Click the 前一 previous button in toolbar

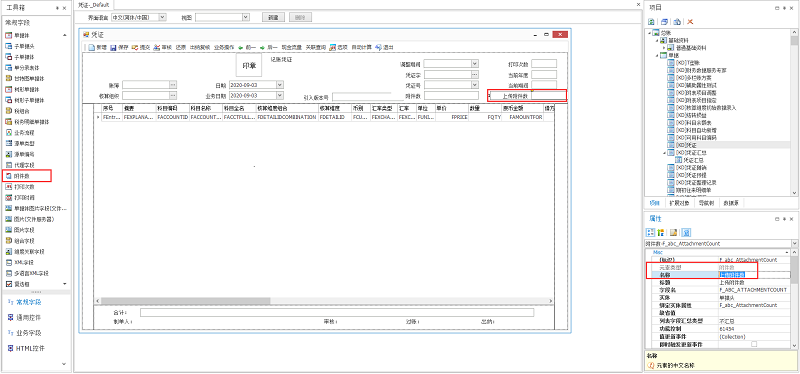click(246, 47)
